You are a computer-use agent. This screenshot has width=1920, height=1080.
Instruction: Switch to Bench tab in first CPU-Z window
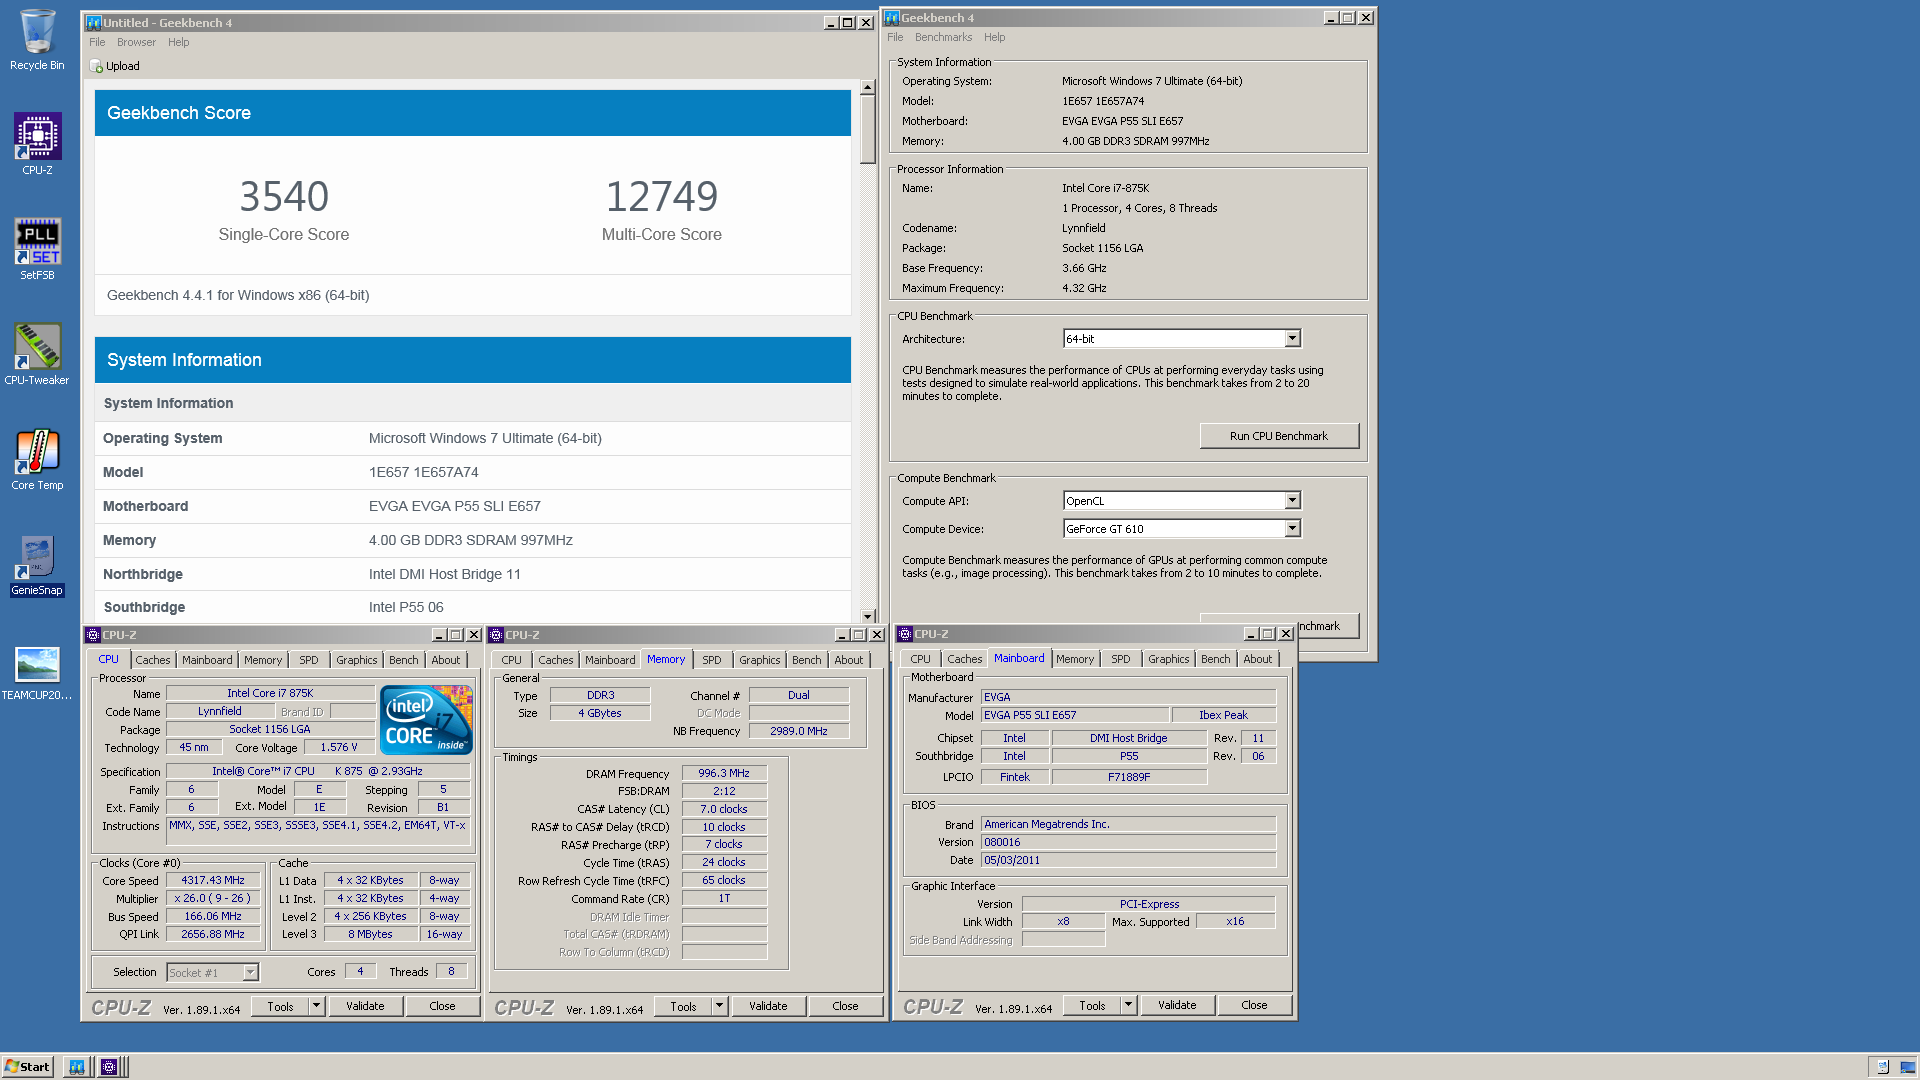click(404, 660)
